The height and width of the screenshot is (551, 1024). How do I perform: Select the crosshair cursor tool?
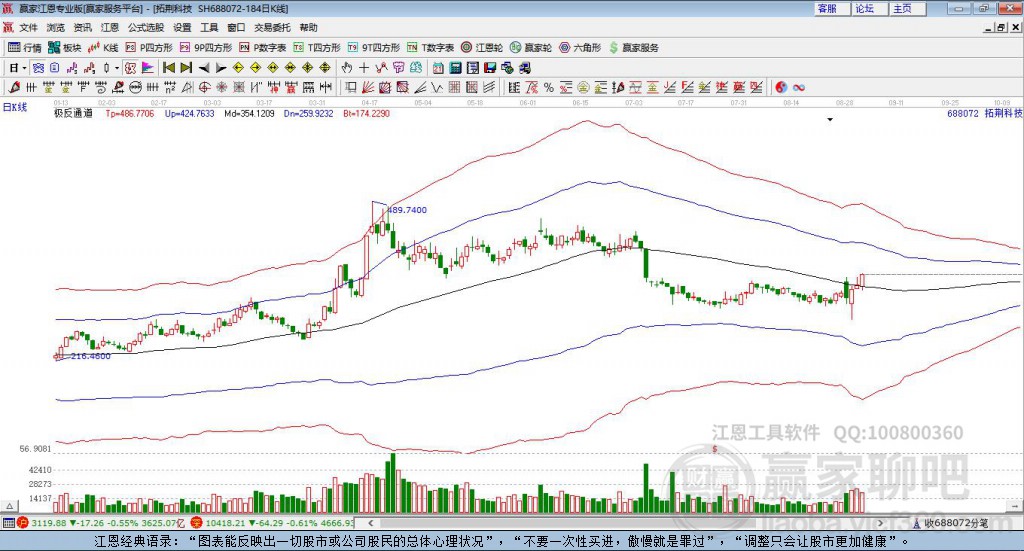(364, 68)
